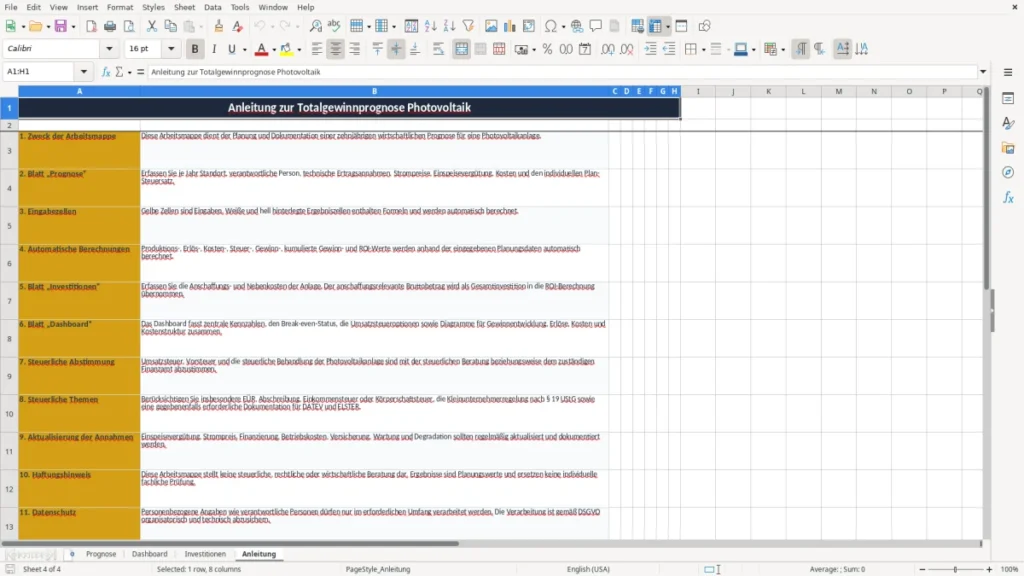This screenshot has height=576, width=1024.
Task: Toggle Align left
Action: (x=317, y=49)
